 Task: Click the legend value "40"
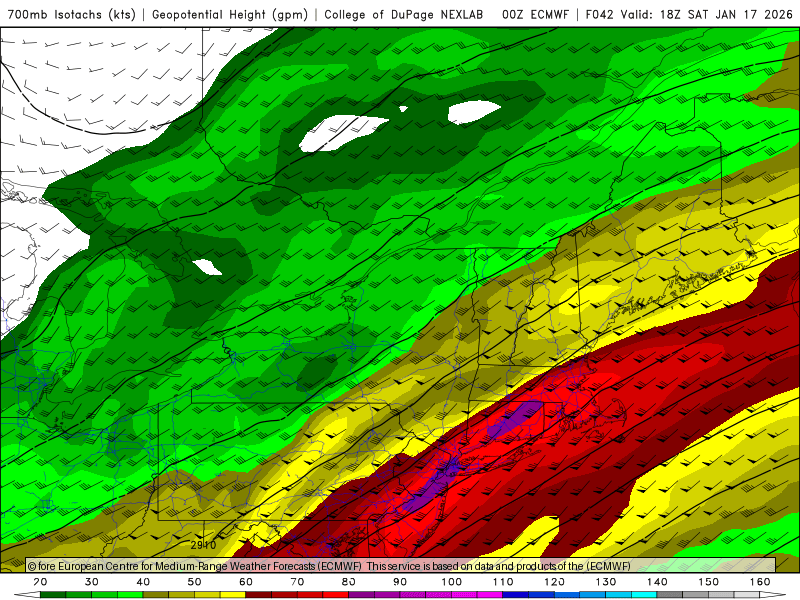coord(143,582)
